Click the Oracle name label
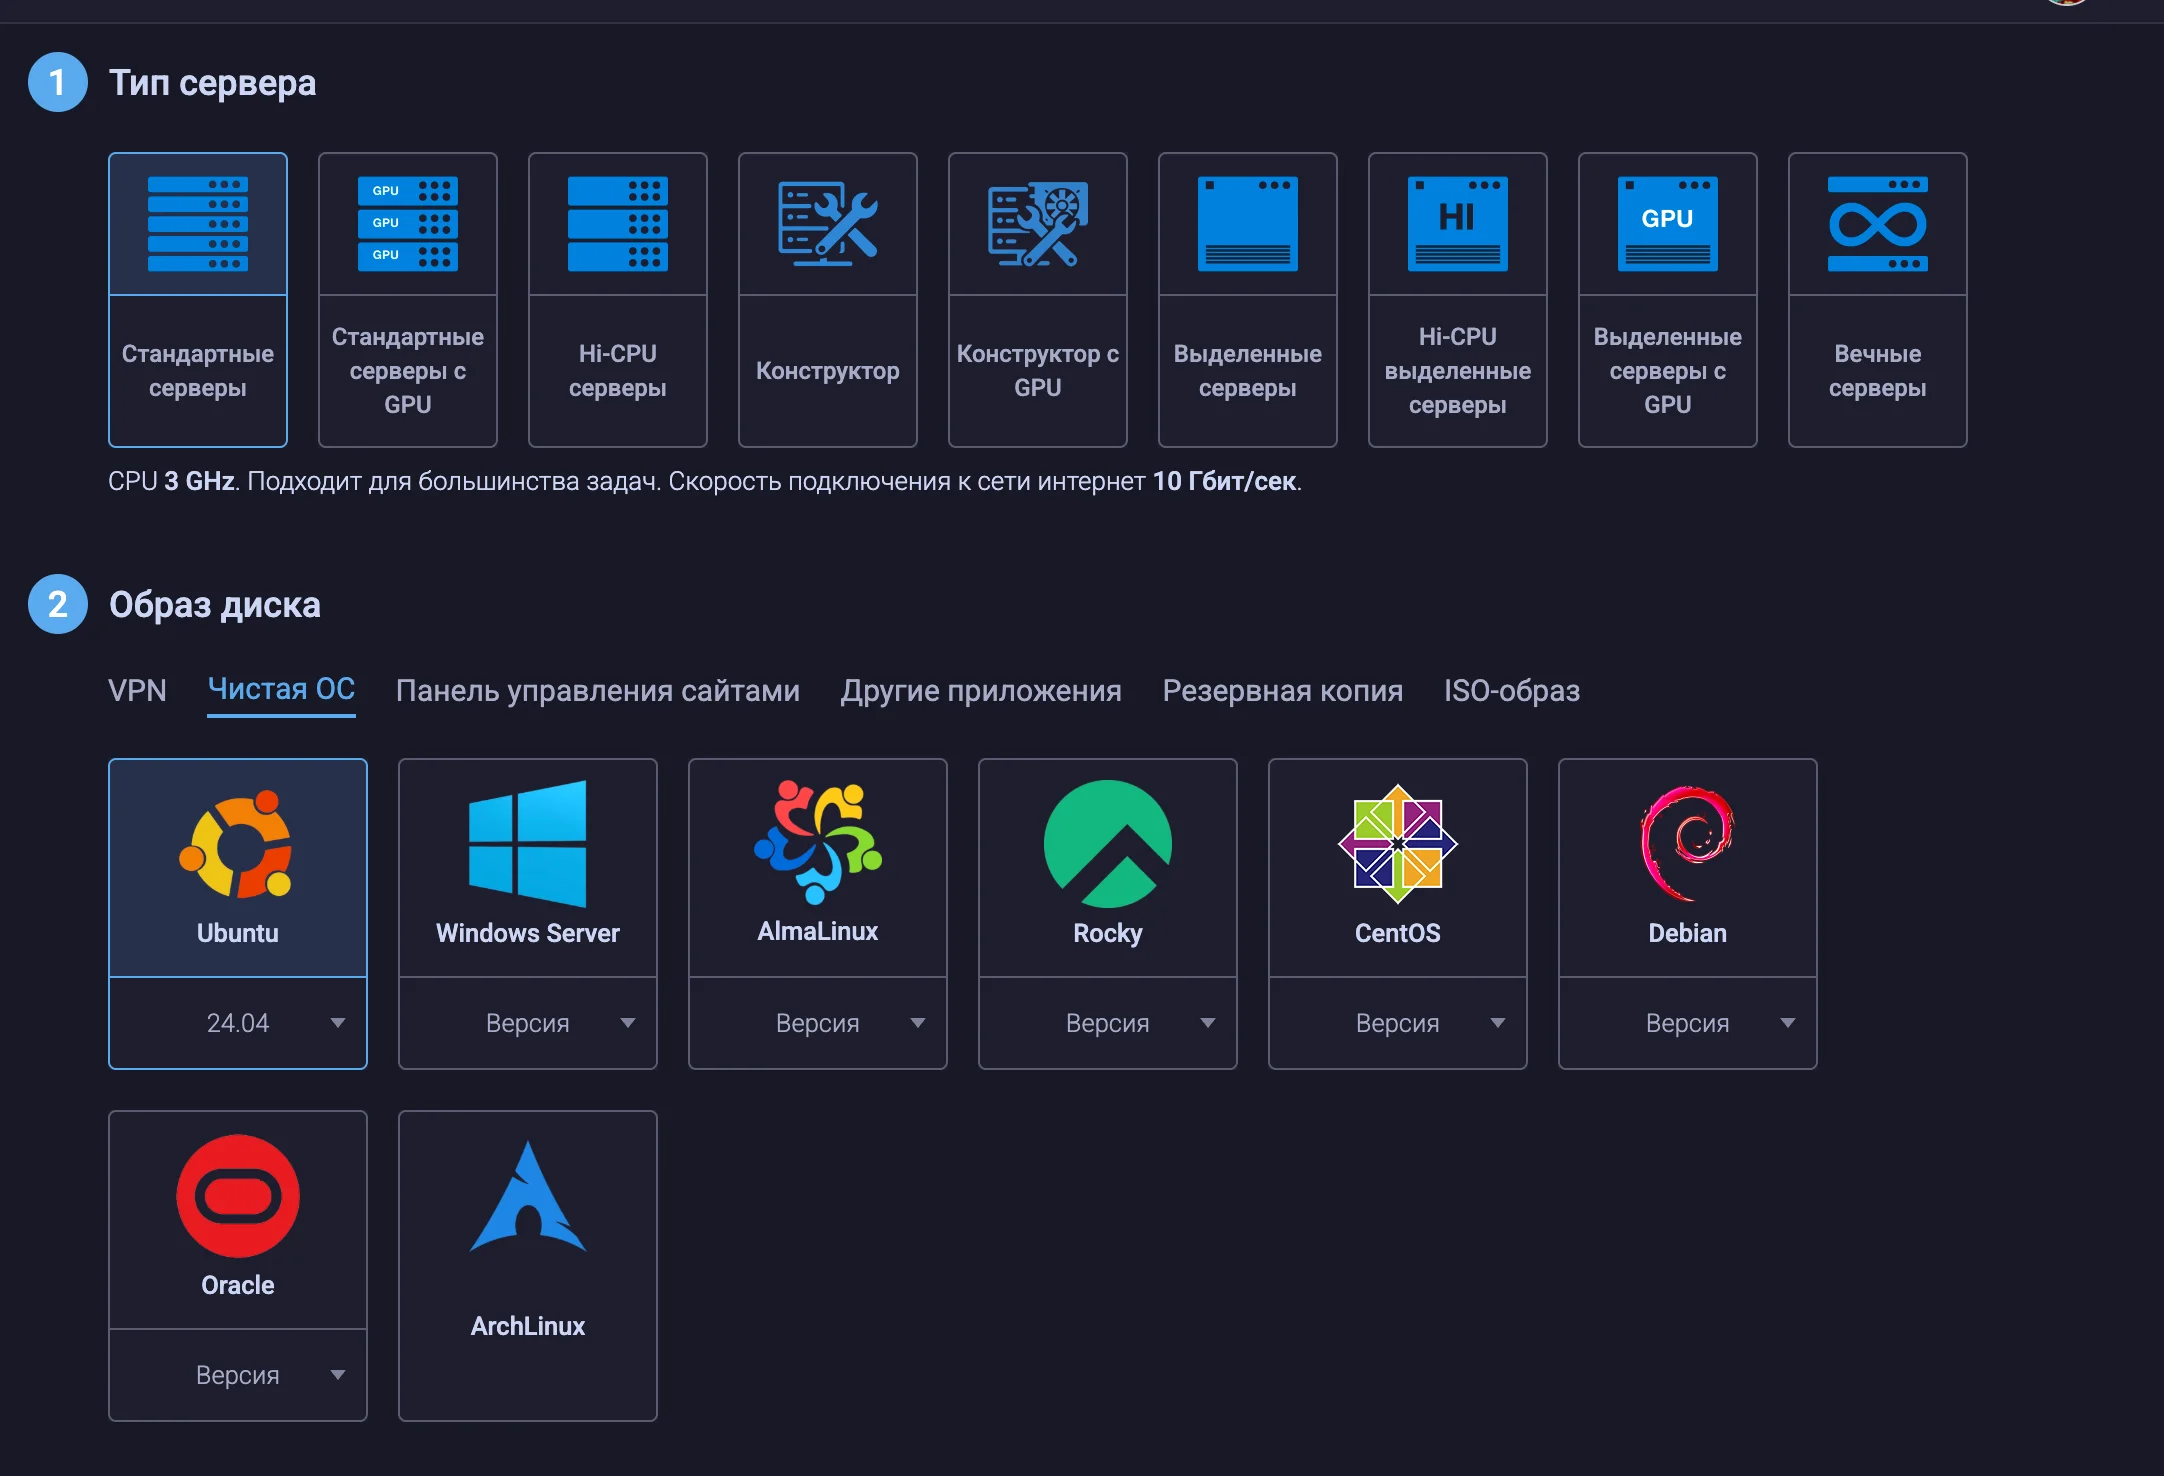Viewport: 2164px width, 1476px height. pos(238,1285)
